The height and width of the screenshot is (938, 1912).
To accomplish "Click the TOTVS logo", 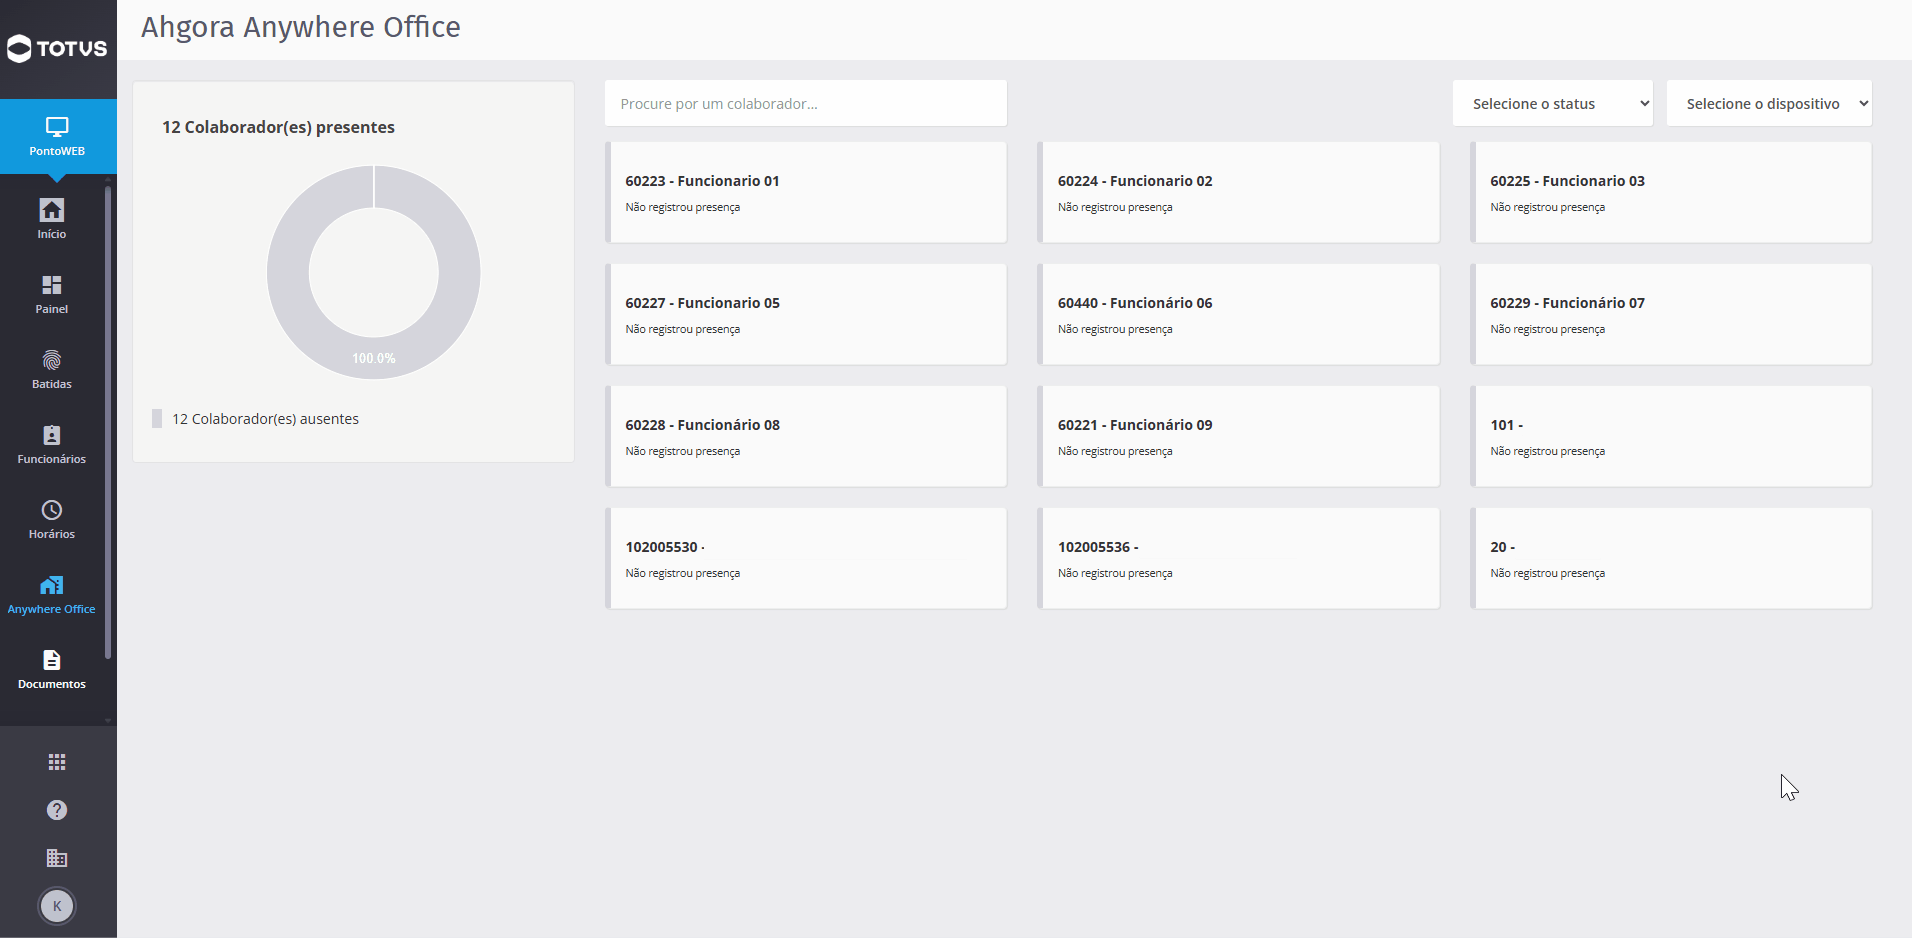I will coord(57,48).
